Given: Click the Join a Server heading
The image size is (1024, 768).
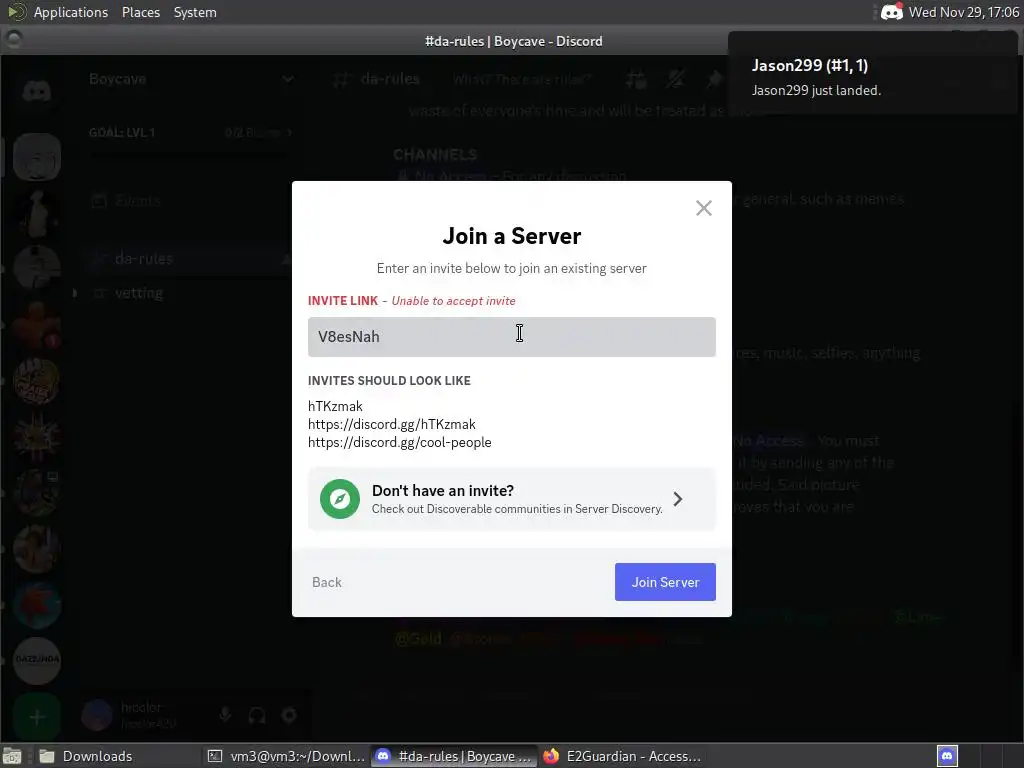Looking at the screenshot, I should pos(511,236).
